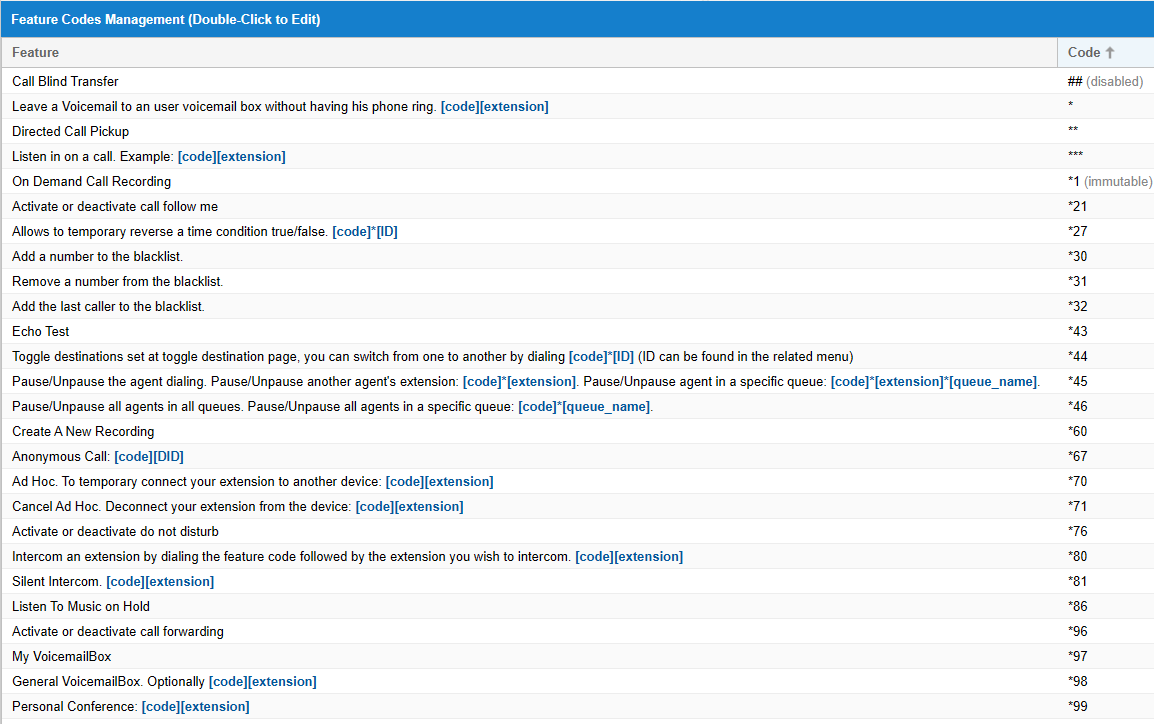Viewport: 1154px width, 724px height.
Task: Click the On Demand Call Recording row
Action: pos(91,181)
